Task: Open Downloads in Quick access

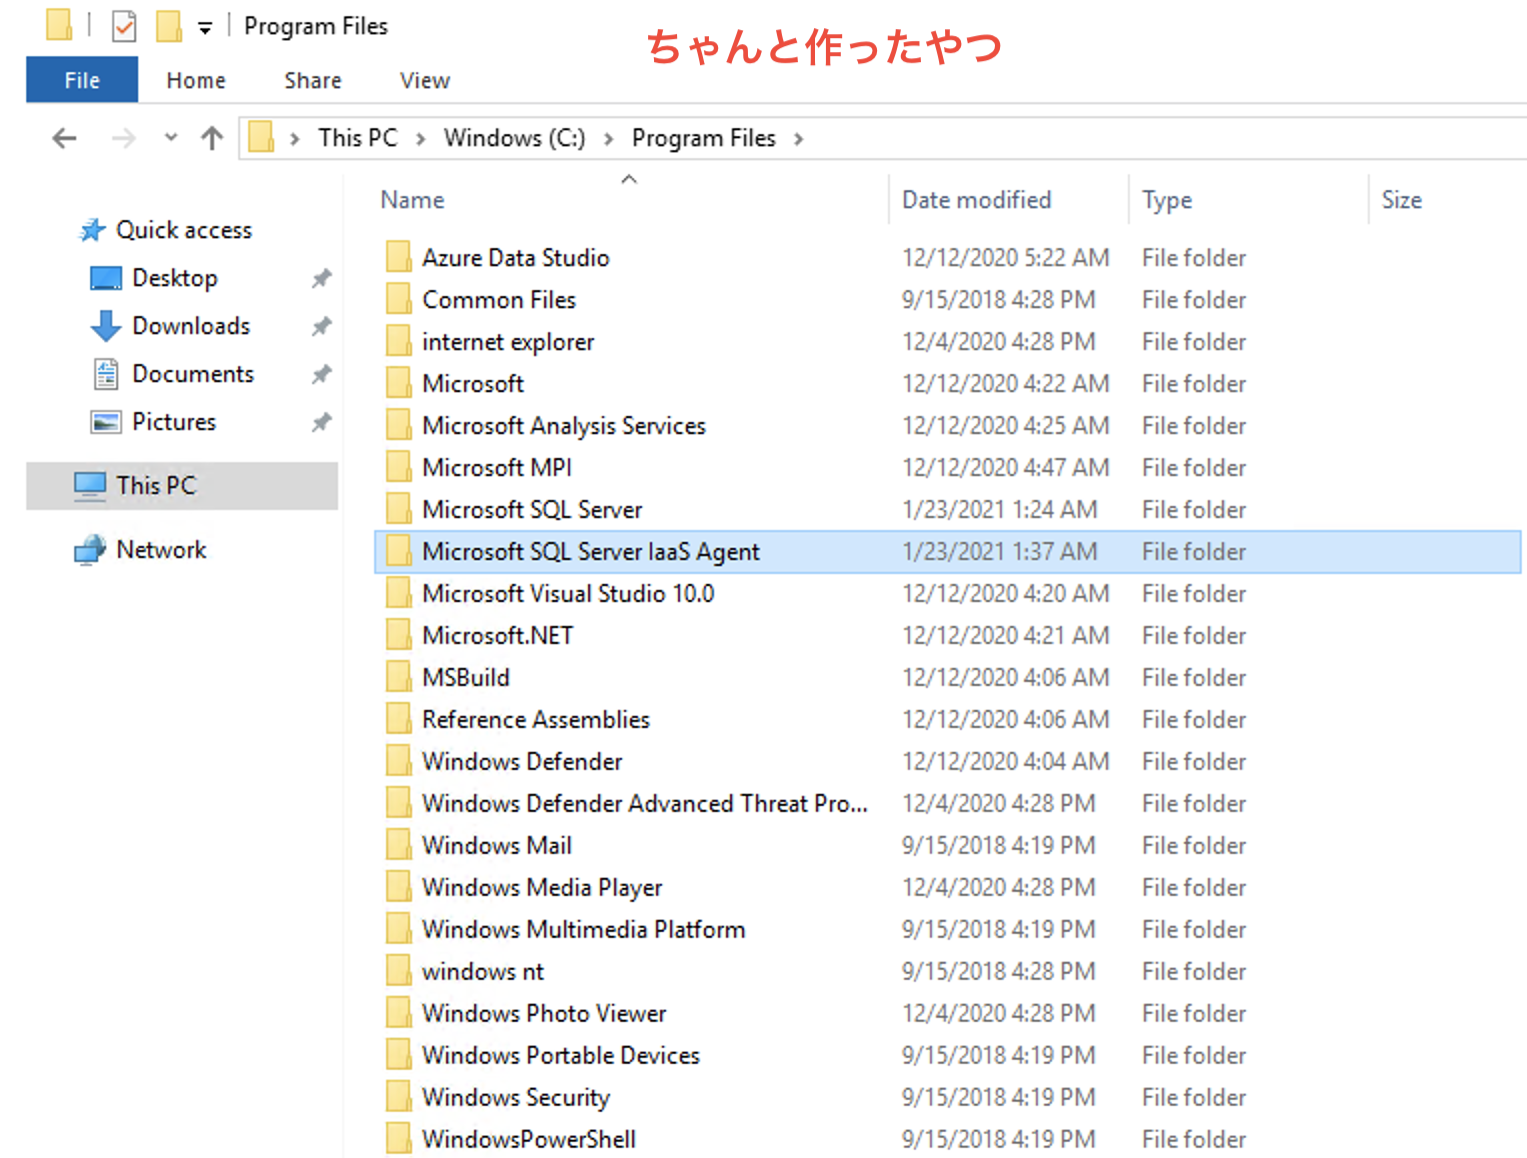Action: (x=190, y=326)
